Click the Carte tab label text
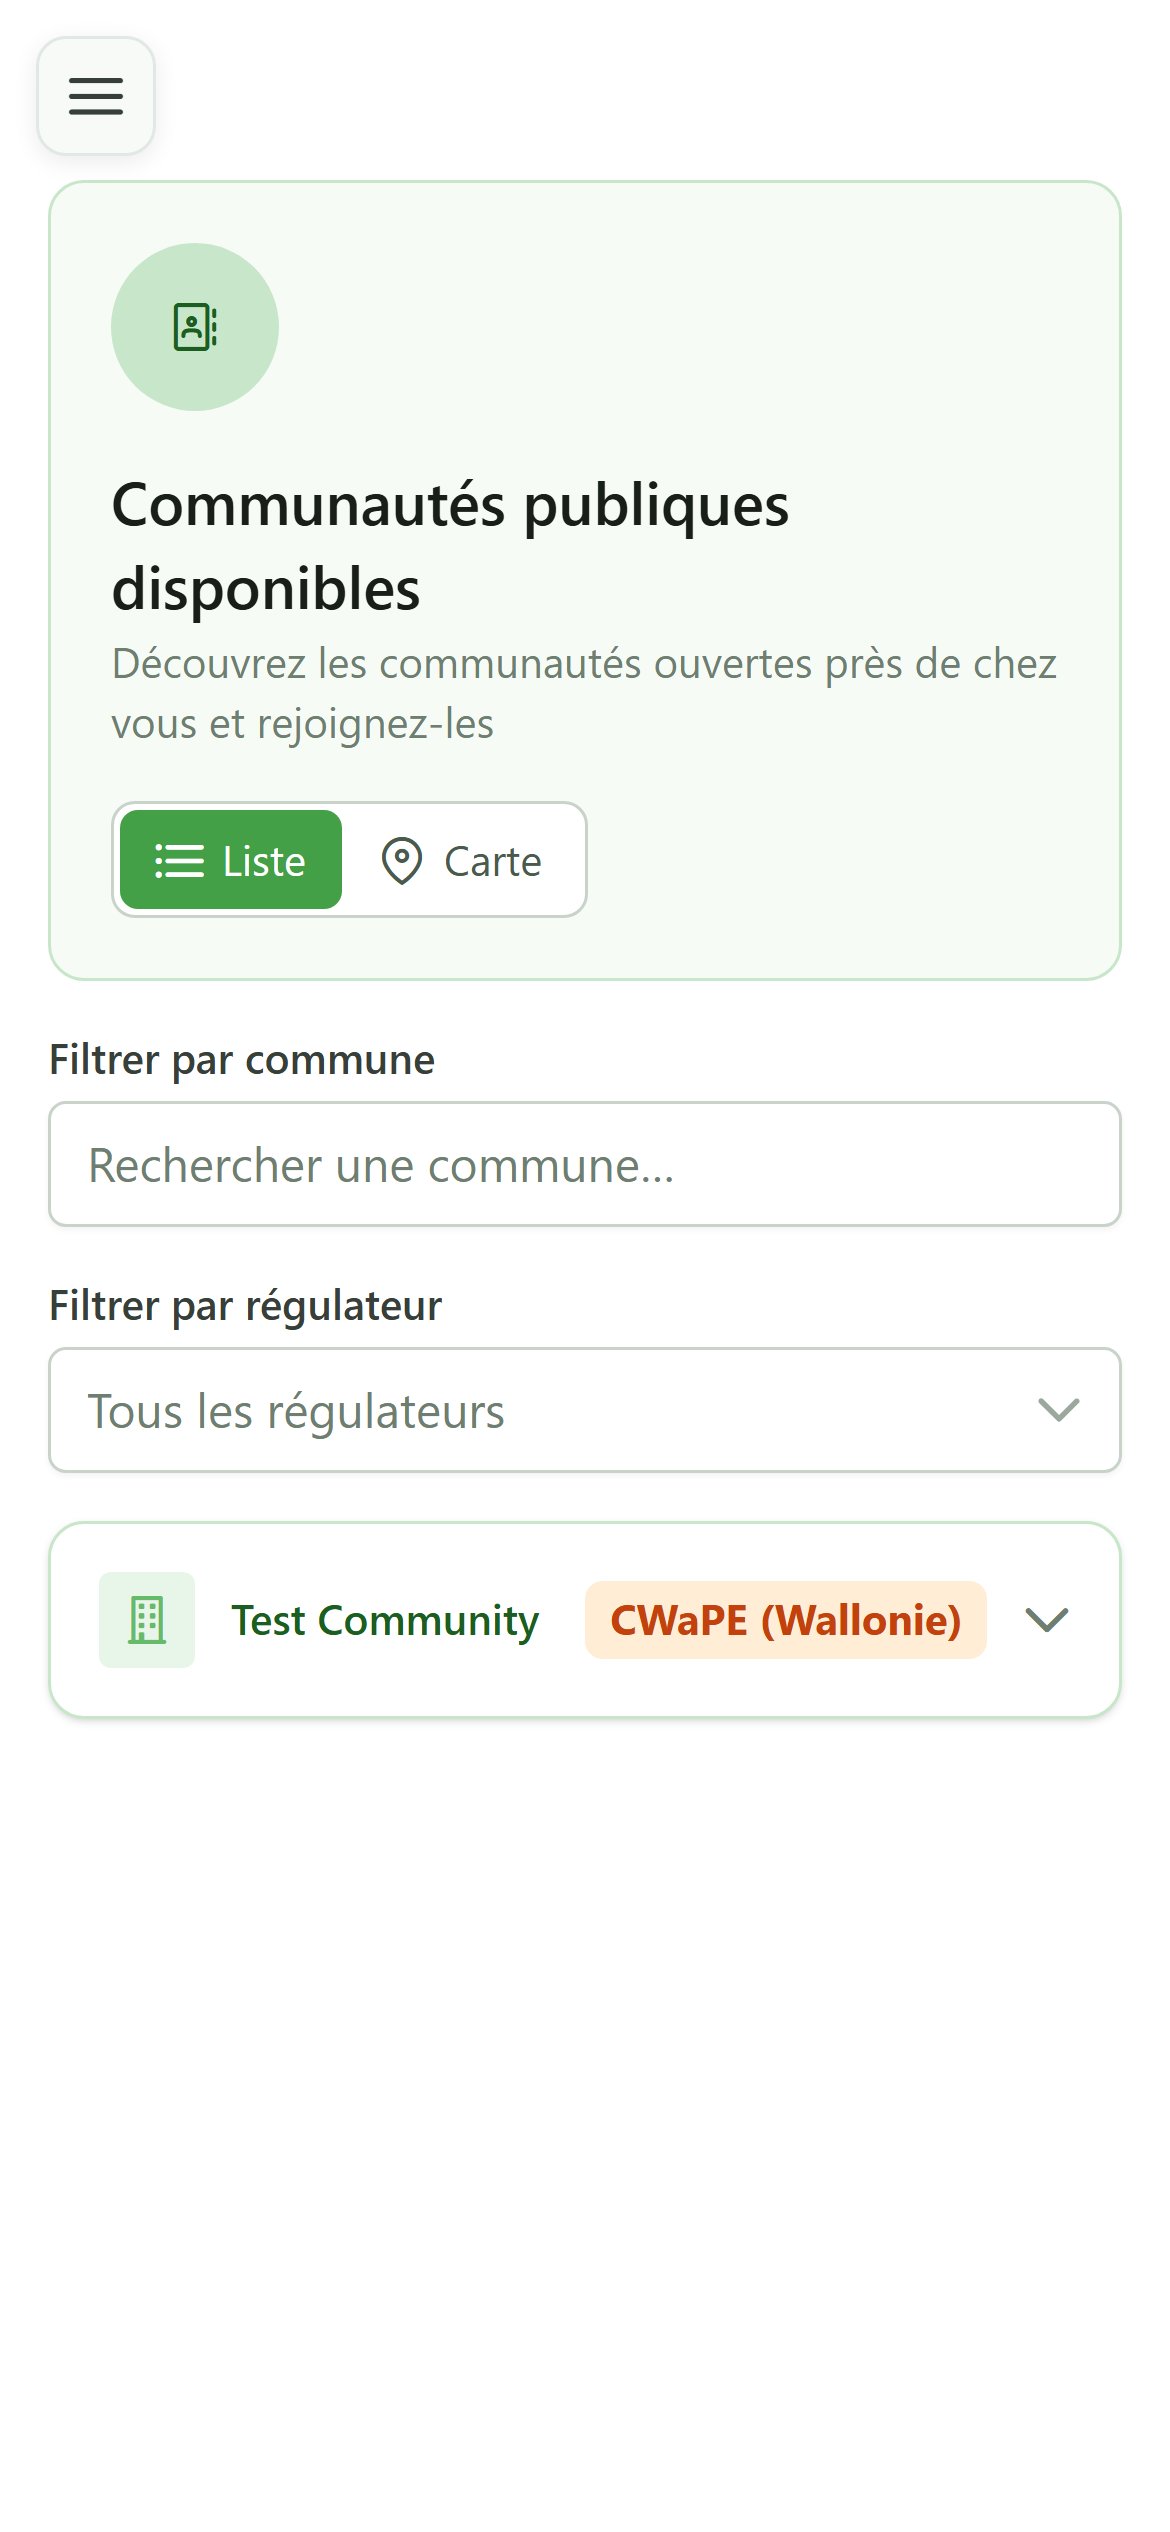This screenshot has width=1170, height=2532. tap(493, 861)
